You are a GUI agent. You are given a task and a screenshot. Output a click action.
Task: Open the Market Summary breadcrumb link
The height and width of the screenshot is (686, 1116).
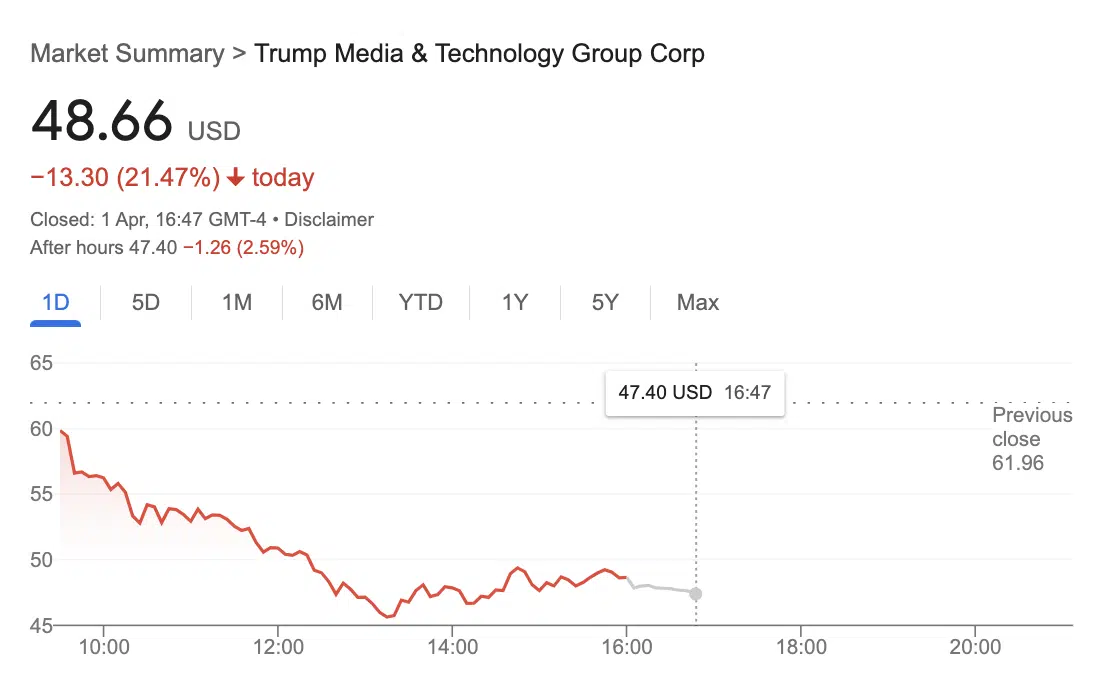click(x=127, y=53)
